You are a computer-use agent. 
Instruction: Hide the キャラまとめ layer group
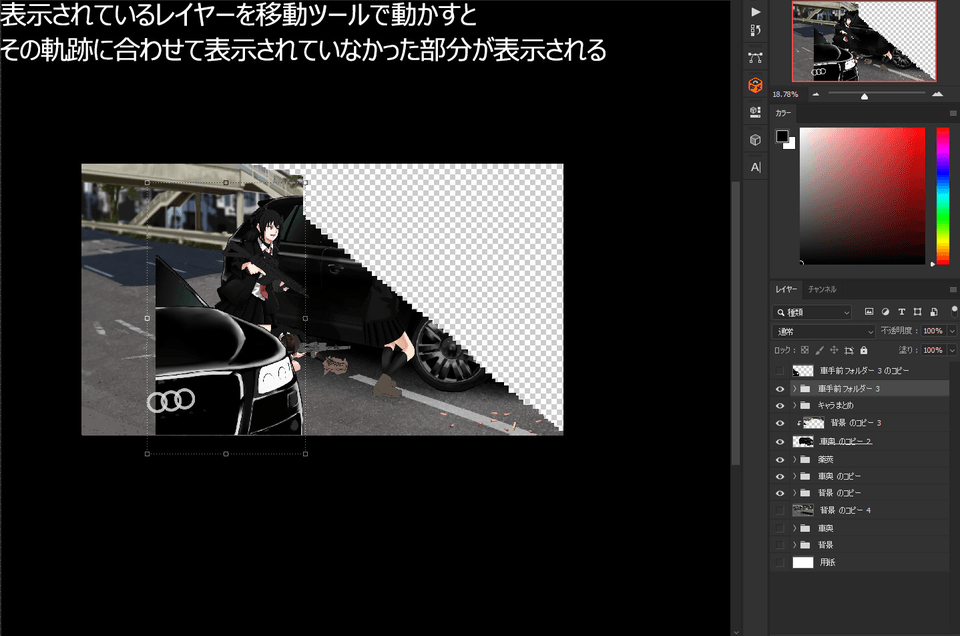click(x=780, y=406)
